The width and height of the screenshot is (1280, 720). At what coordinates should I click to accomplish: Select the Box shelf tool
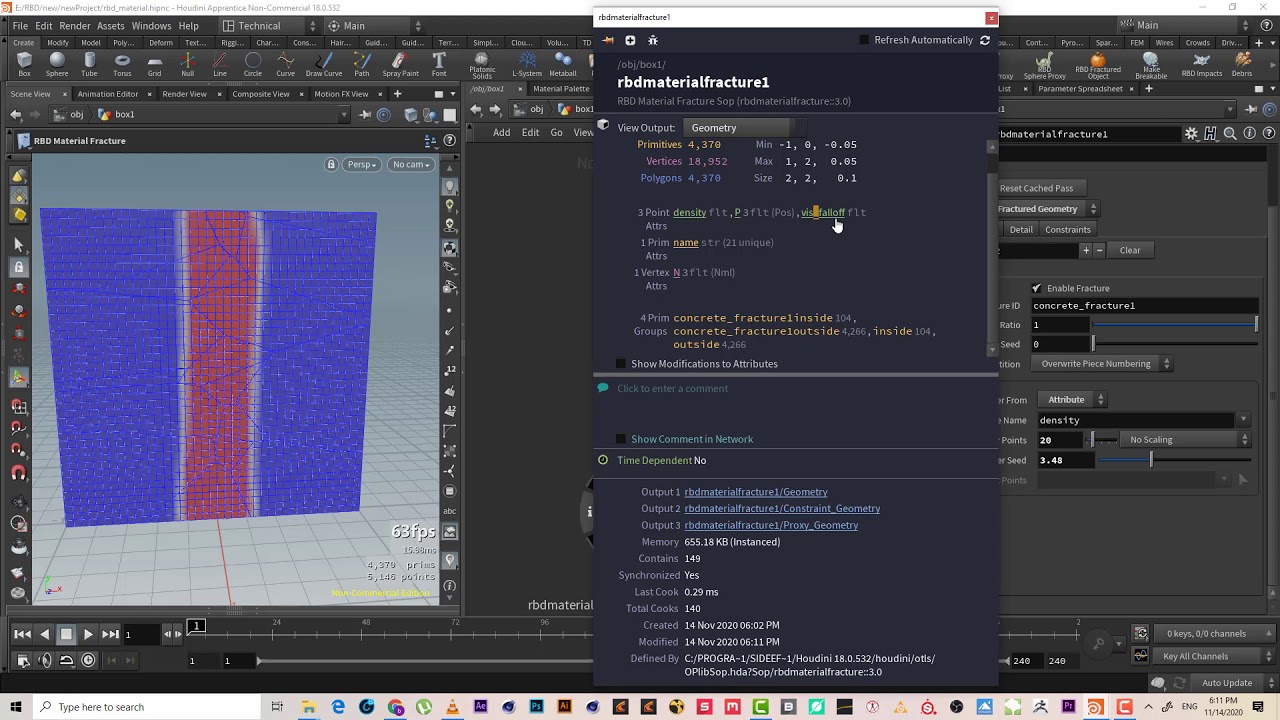click(x=24, y=66)
